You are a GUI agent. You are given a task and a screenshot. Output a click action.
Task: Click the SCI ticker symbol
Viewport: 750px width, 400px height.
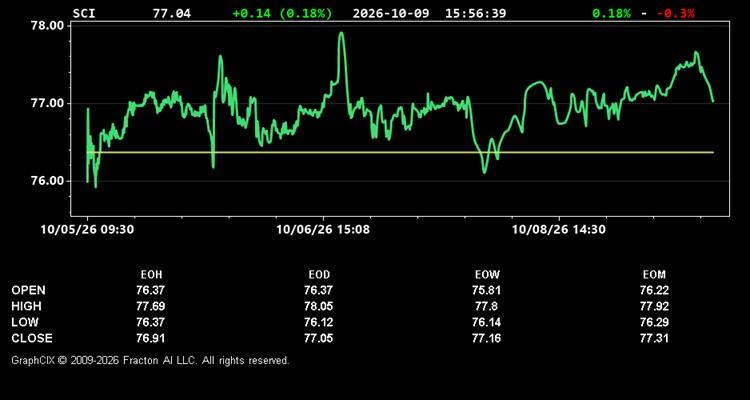click(x=84, y=13)
